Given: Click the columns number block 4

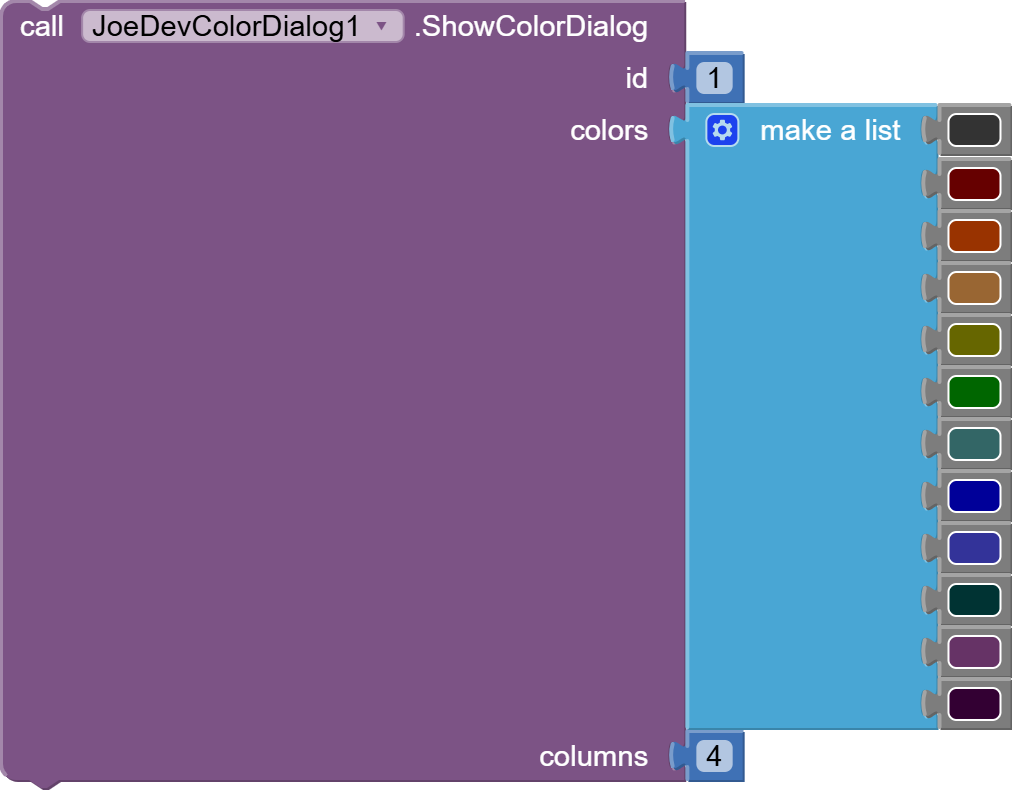Looking at the screenshot, I should click(x=714, y=756).
